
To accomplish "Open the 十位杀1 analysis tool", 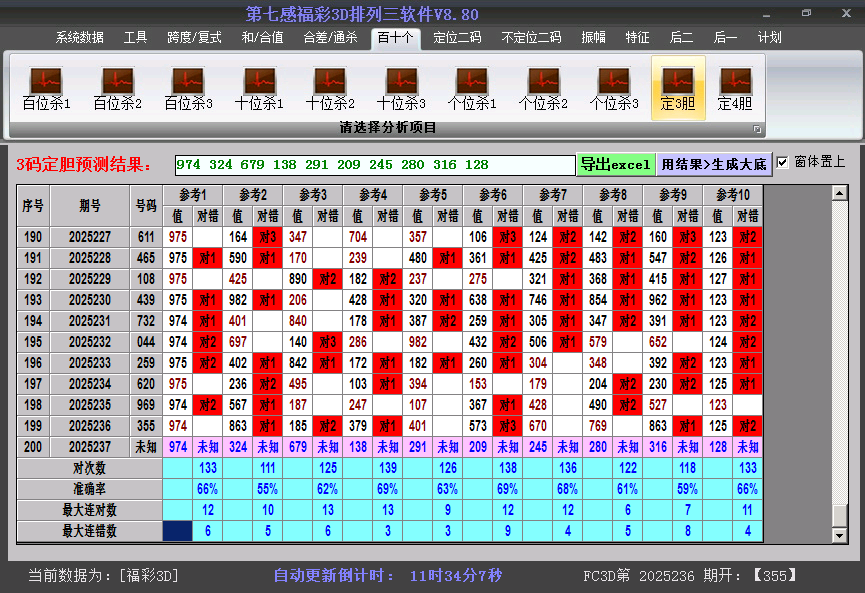I will pyautogui.click(x=259, y=88).
